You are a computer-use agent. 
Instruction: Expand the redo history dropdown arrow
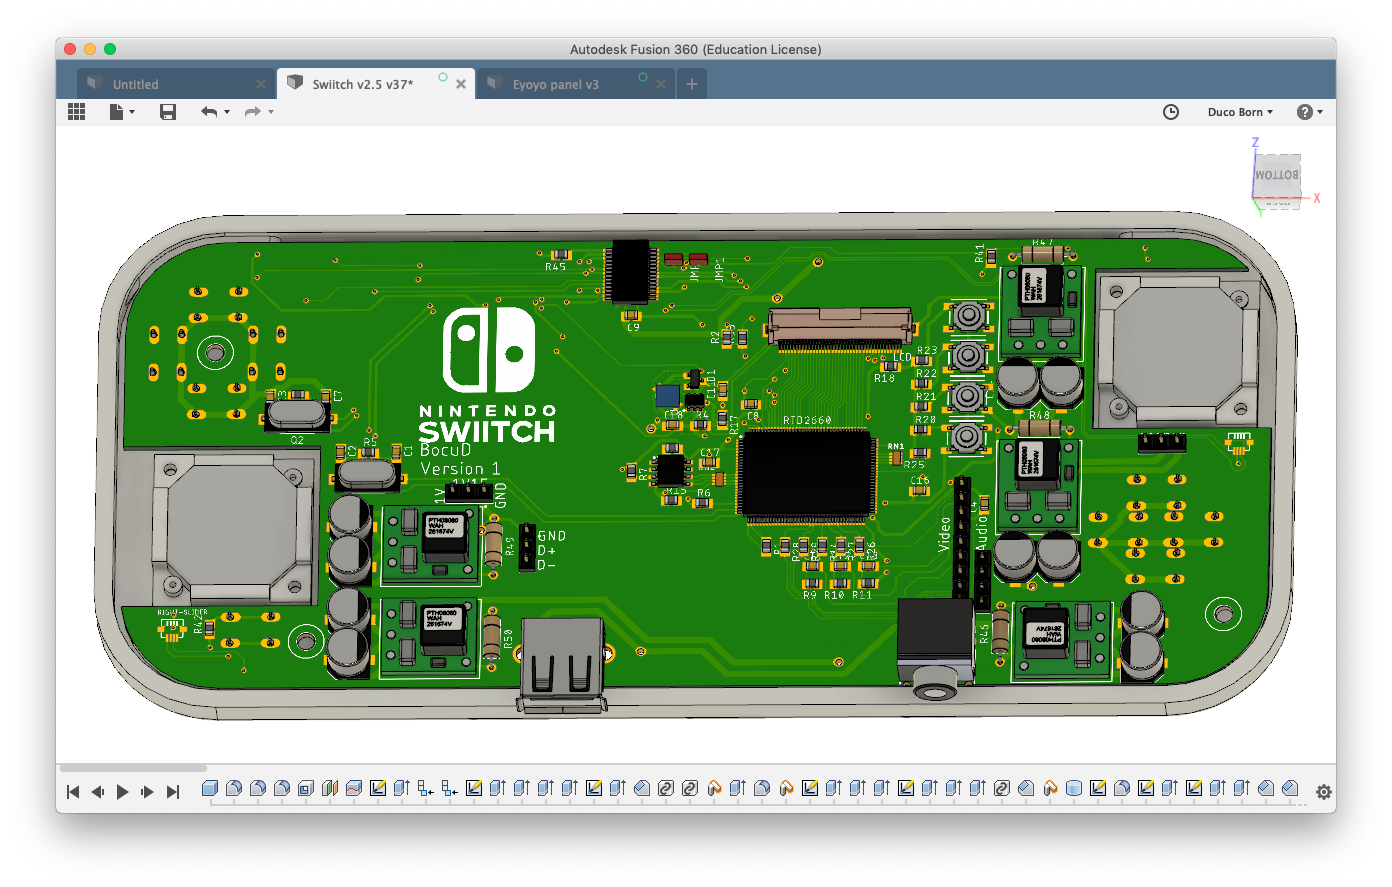click(x=271, y=113)
